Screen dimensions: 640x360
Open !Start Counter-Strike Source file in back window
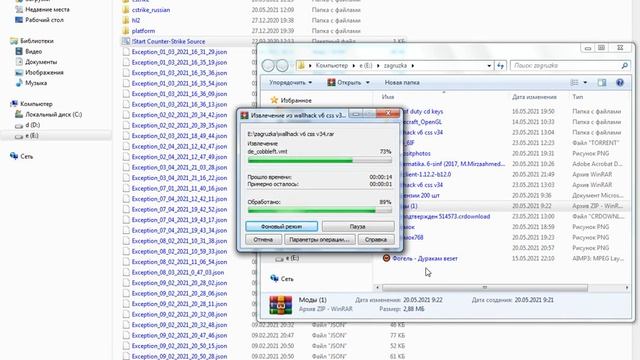pyautogui.click(x=169, y=41)
